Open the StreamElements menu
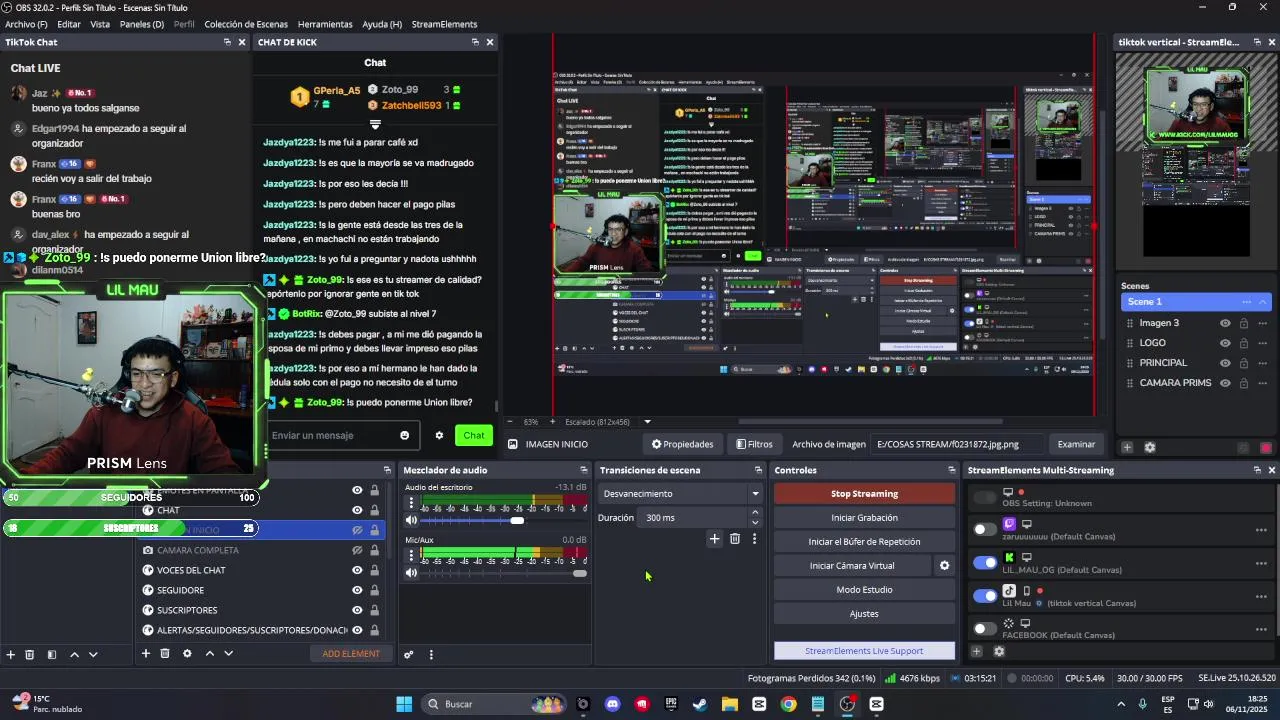This screenshot has height=720, width=1280. (x=444, y=24)
